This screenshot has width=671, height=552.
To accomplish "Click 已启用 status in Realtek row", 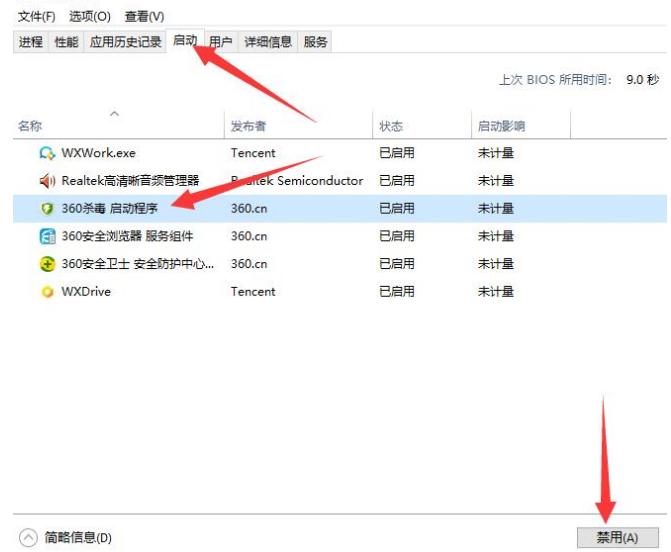I will tap(397, 181).
